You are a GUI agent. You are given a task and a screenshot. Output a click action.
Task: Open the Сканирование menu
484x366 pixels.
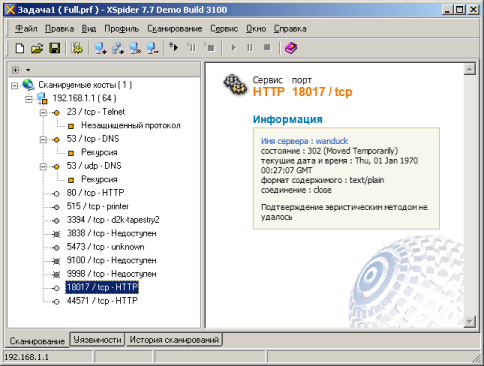(x=175, y=29)
